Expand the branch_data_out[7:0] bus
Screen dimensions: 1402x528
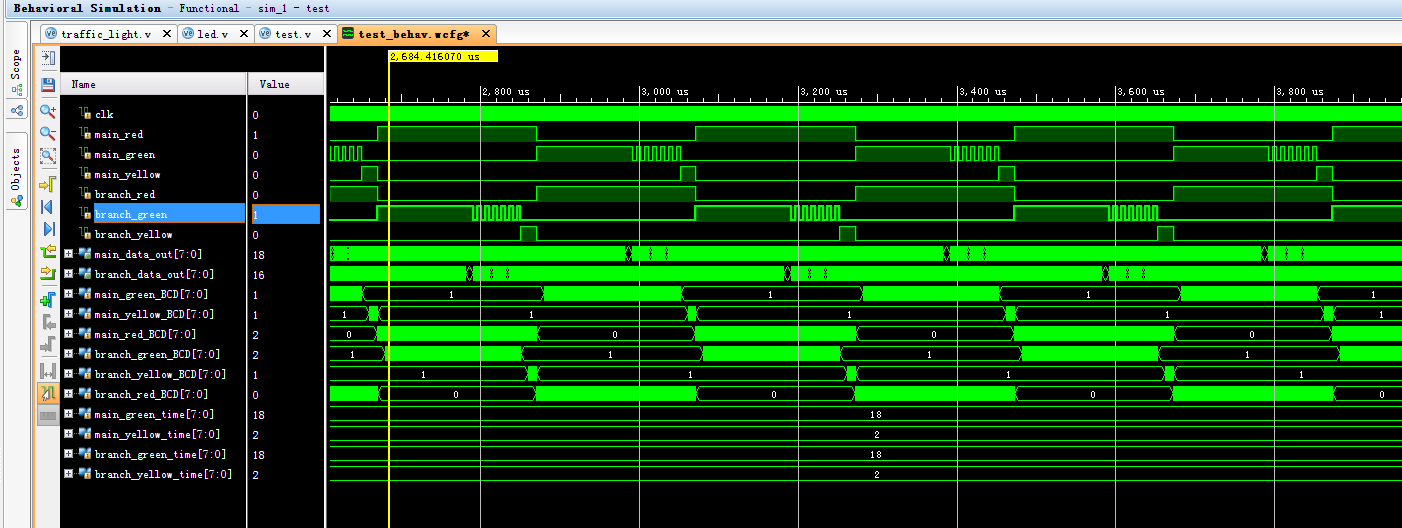tap(69, 274)
